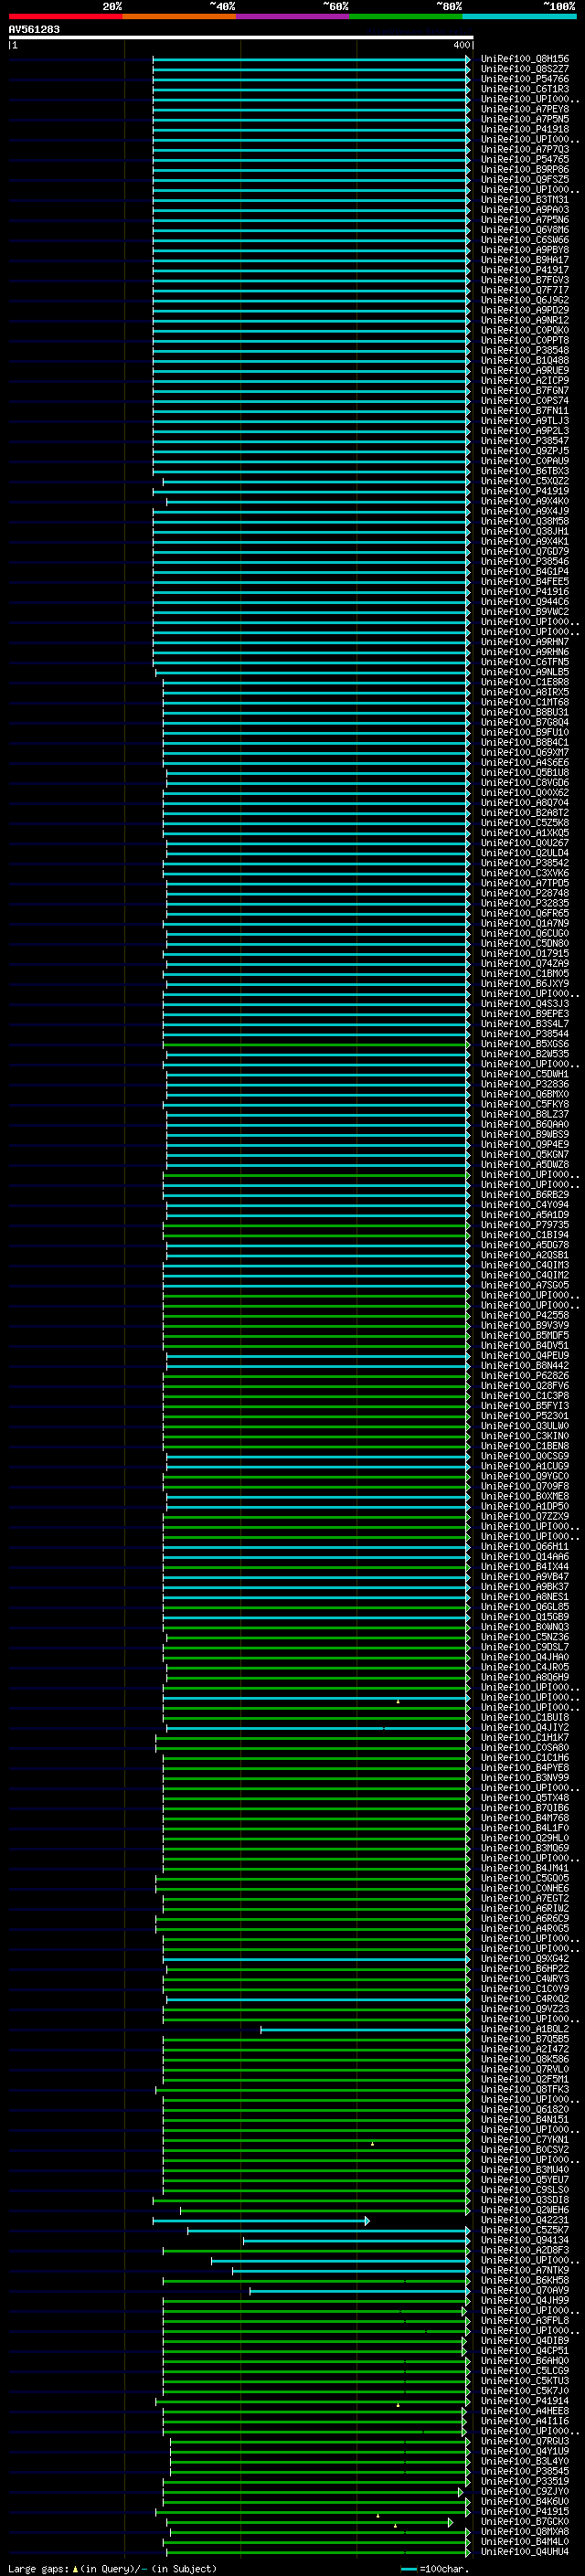This screenshot has width=585, height=2576.
Task: Select label UniRef100_P38548
Action: (524, 350)
